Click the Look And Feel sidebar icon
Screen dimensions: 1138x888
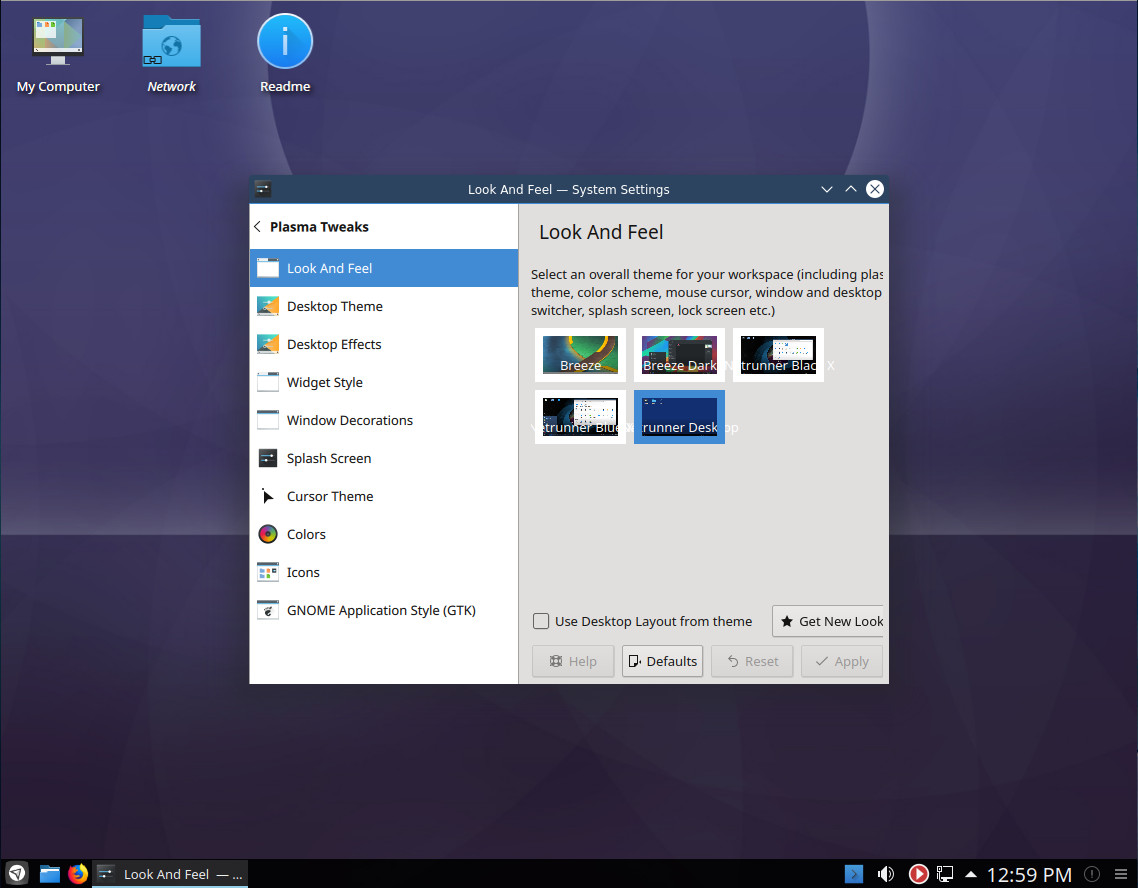pos(268,268)
